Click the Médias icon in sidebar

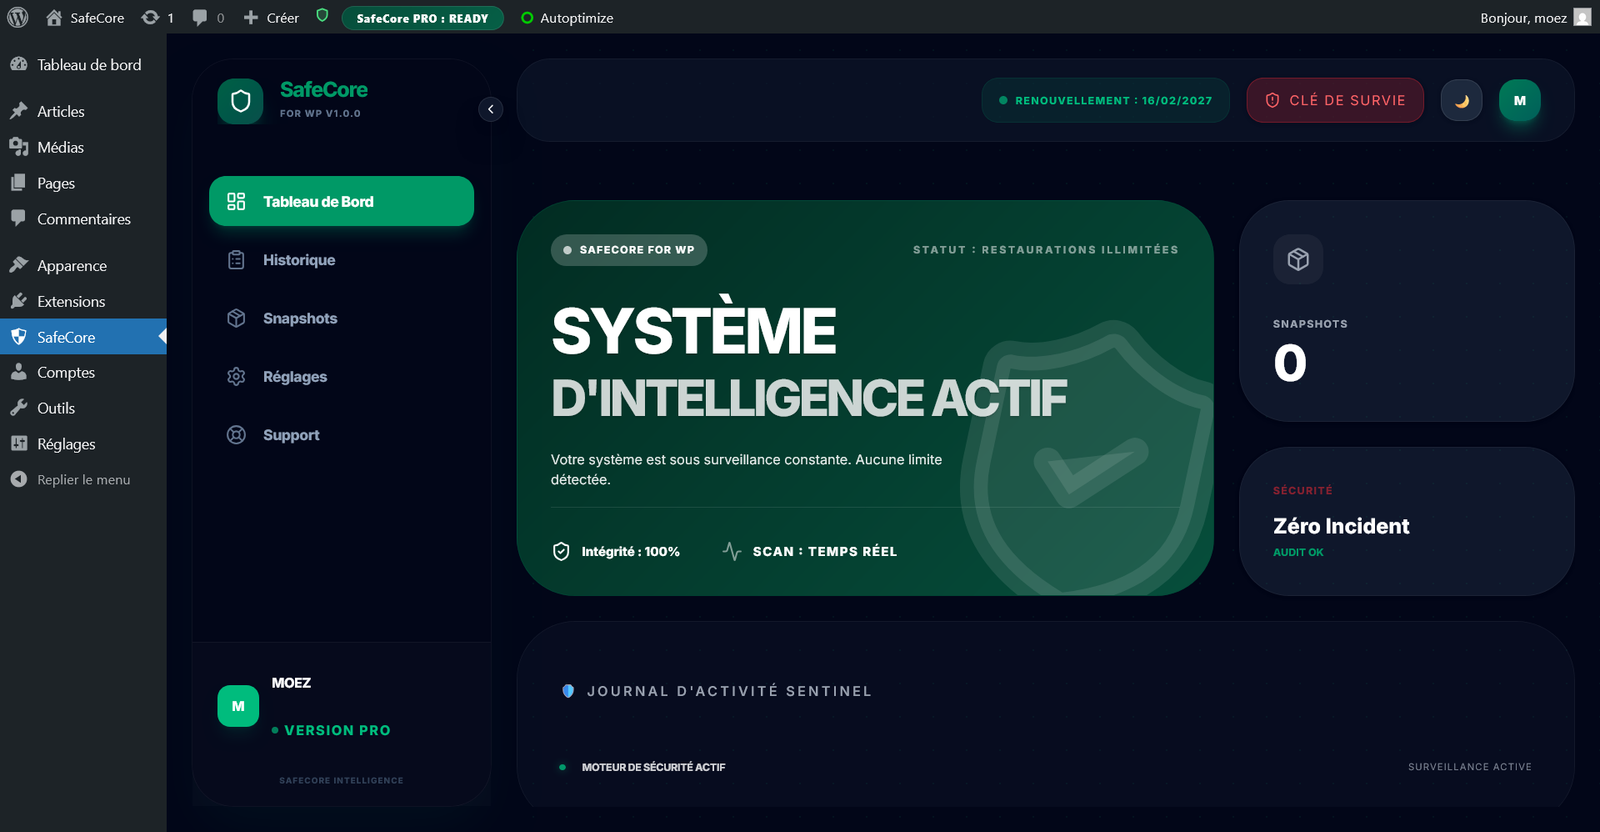[x=18, y=147]
